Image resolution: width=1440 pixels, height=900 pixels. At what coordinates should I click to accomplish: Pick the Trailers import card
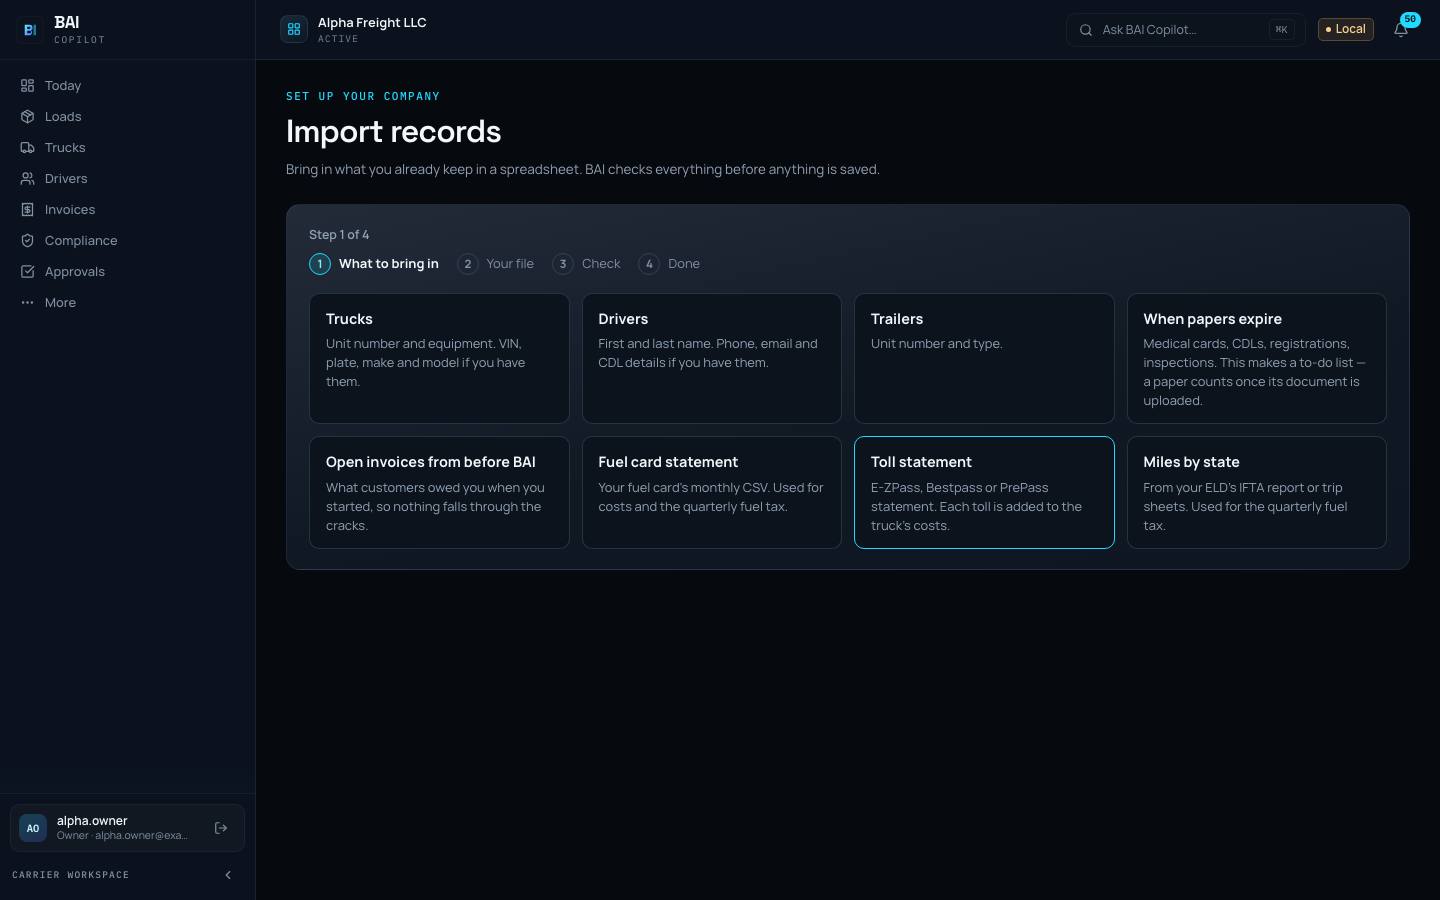pyautogui.click(x=984, y=358)
